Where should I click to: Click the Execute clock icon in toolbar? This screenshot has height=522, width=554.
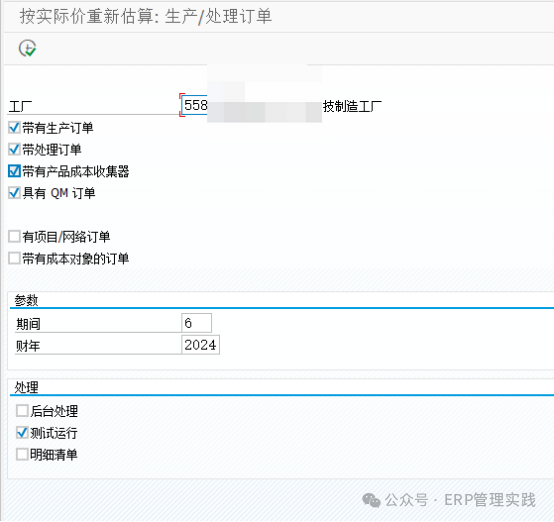pos(27,48)
